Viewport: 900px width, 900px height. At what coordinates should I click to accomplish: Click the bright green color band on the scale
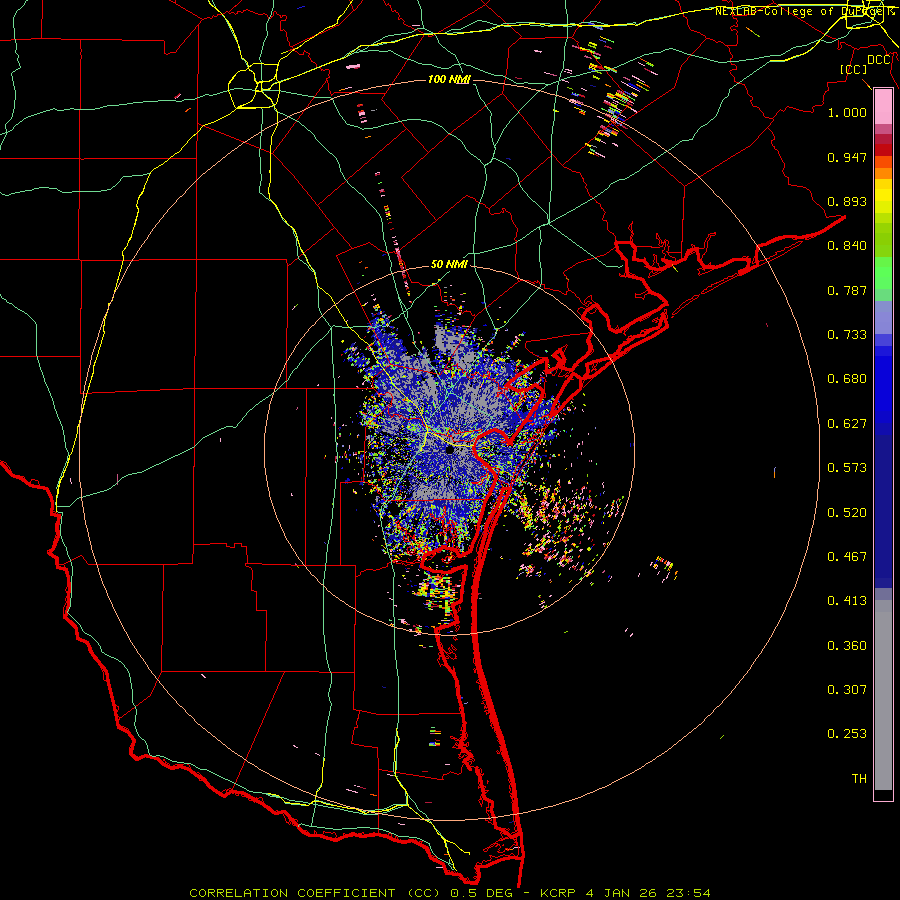(883, 273)
